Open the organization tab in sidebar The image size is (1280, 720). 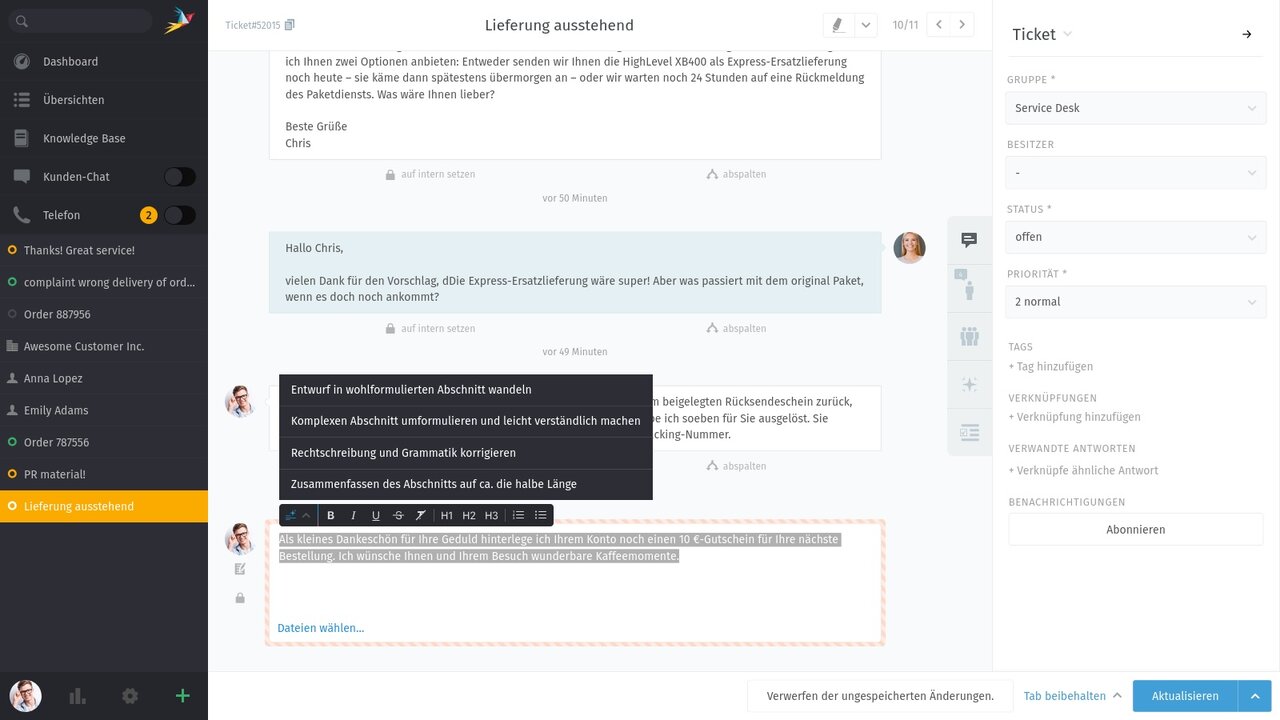click(x=968, y=336)
